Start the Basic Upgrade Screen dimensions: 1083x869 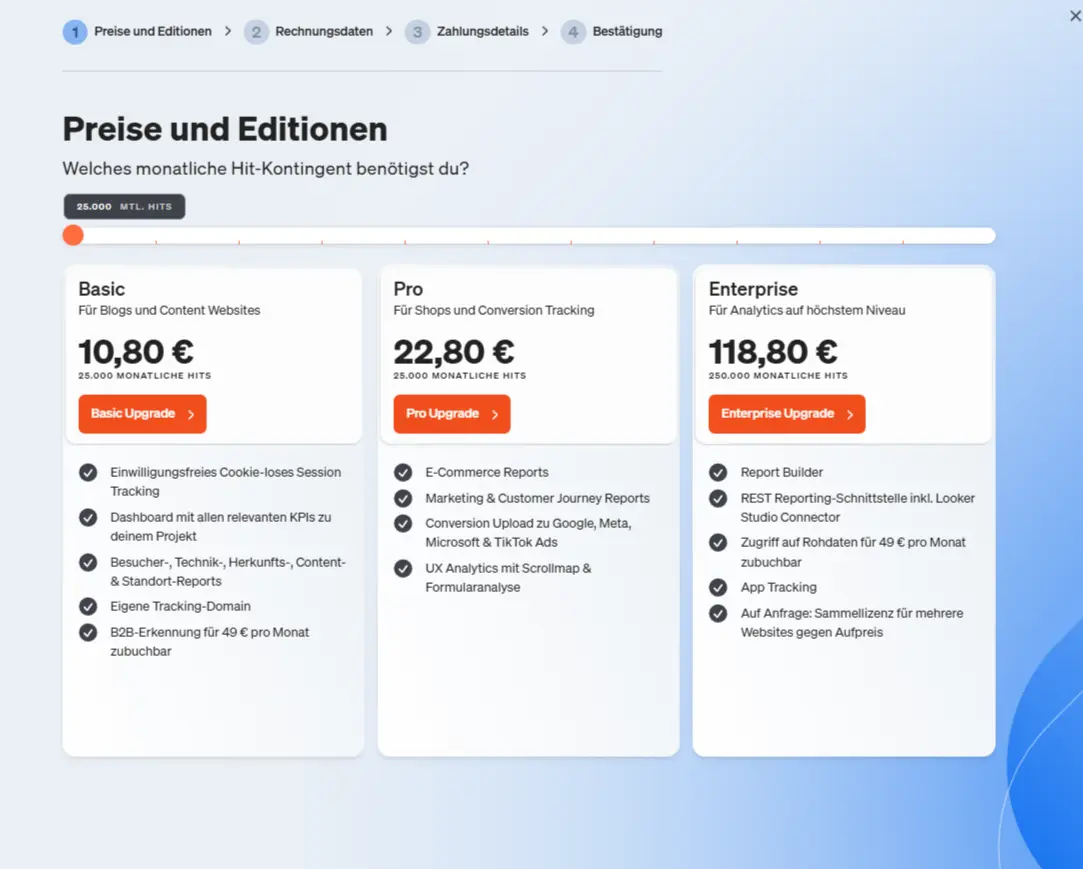(142, 414)
